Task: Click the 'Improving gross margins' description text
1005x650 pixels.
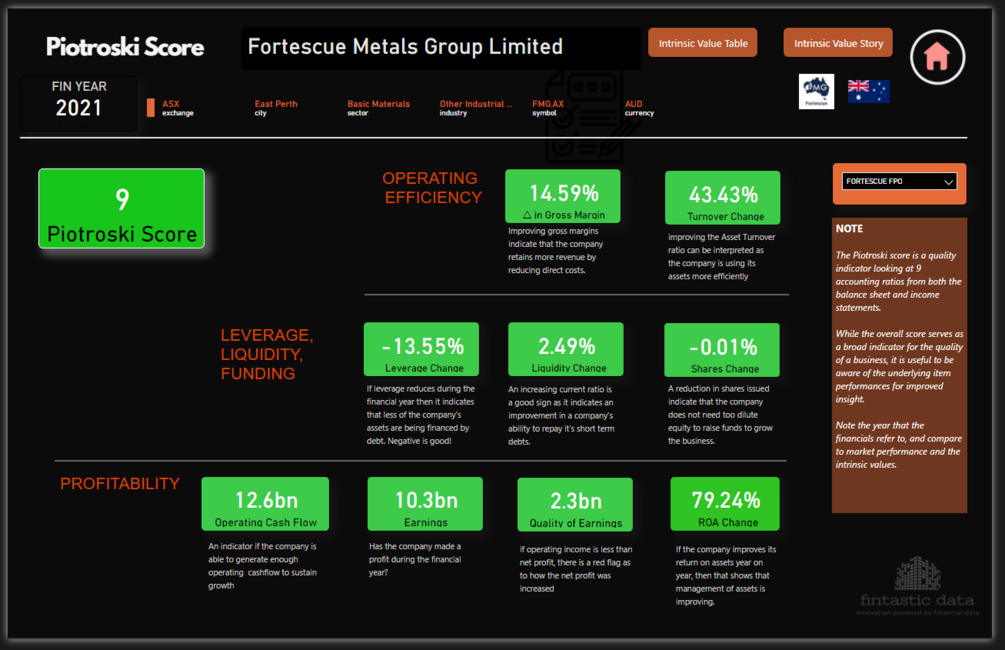Action: click(556, 251)
